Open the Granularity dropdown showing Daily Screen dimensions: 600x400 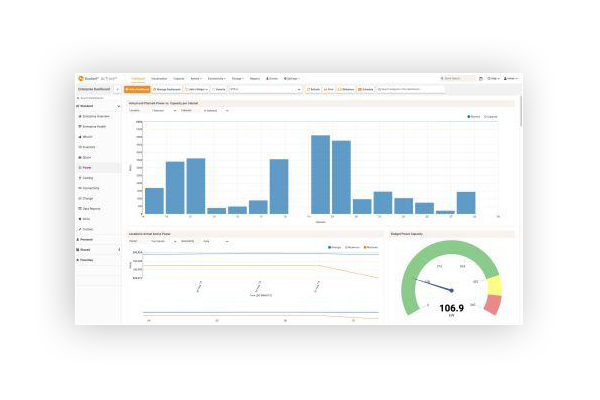pyautogui.click(x=216, y=242)
